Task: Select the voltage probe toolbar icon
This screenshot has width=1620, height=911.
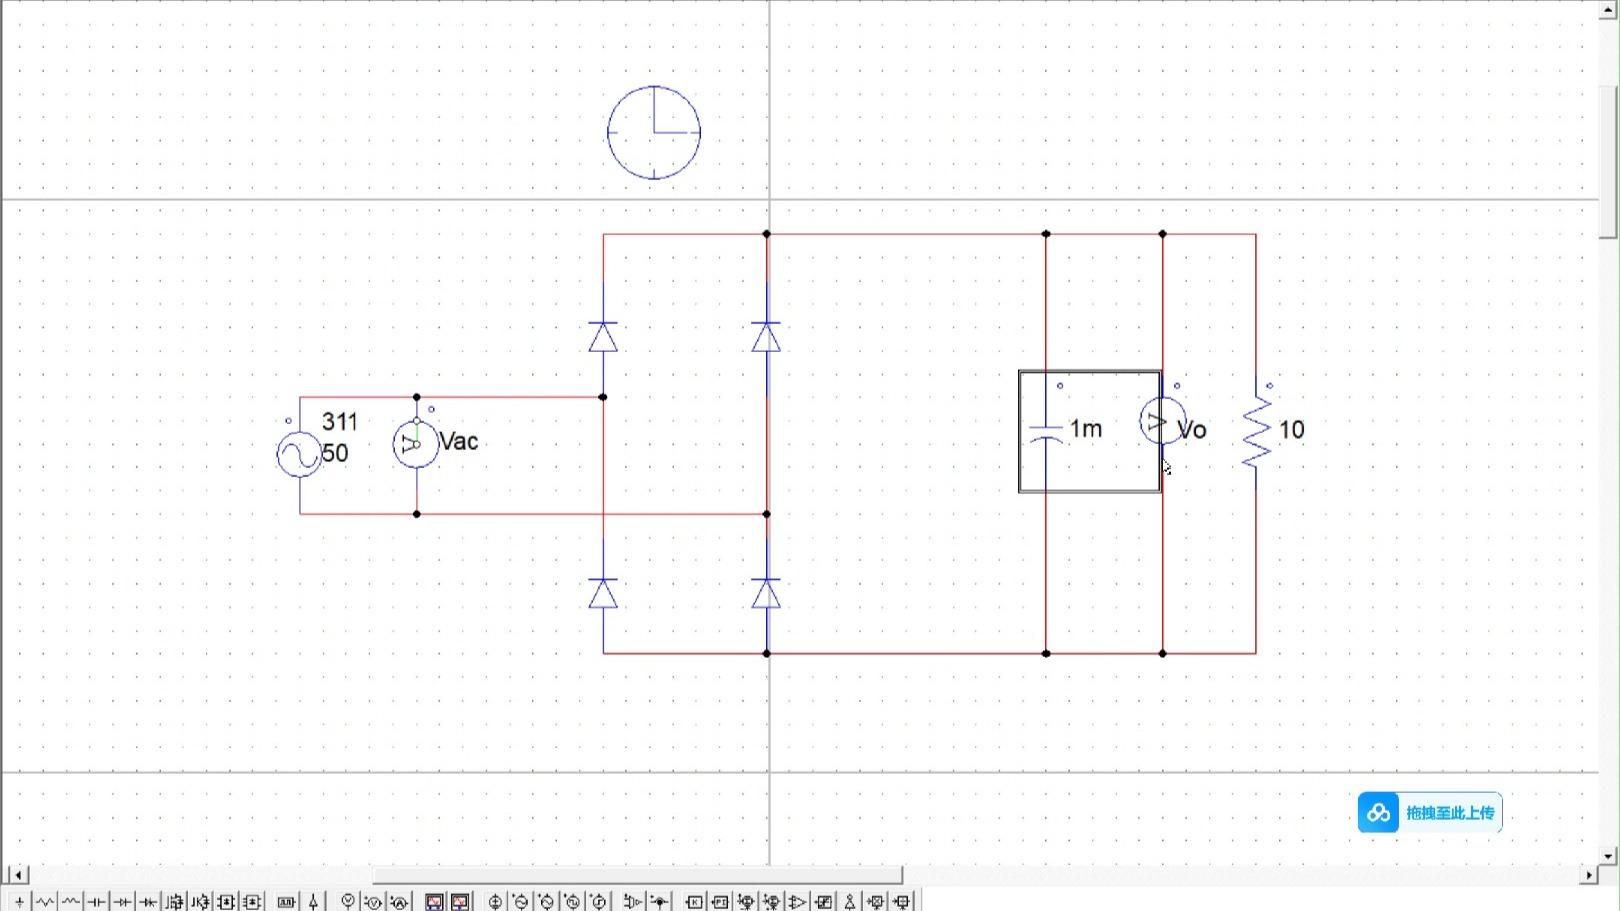Action: (348, 901)
